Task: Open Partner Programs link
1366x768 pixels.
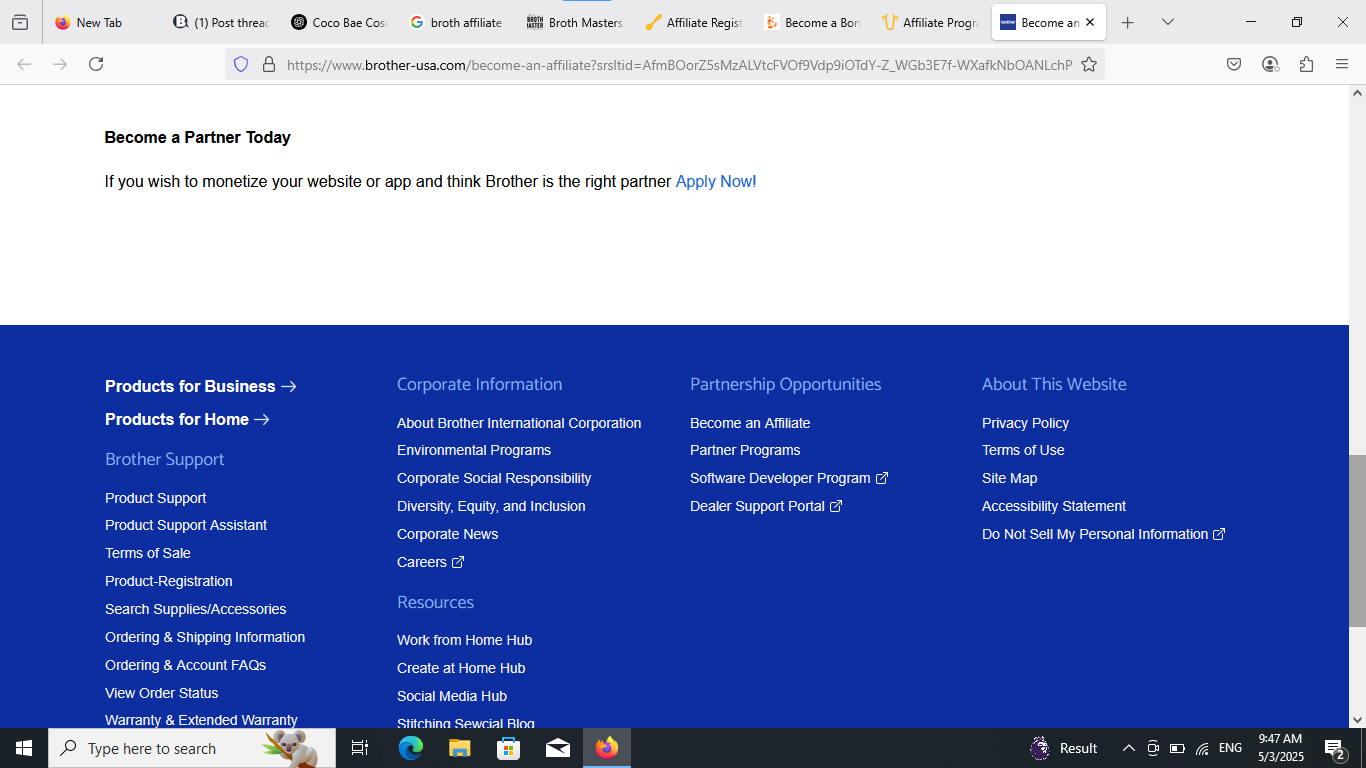Action: click(745, 450)
